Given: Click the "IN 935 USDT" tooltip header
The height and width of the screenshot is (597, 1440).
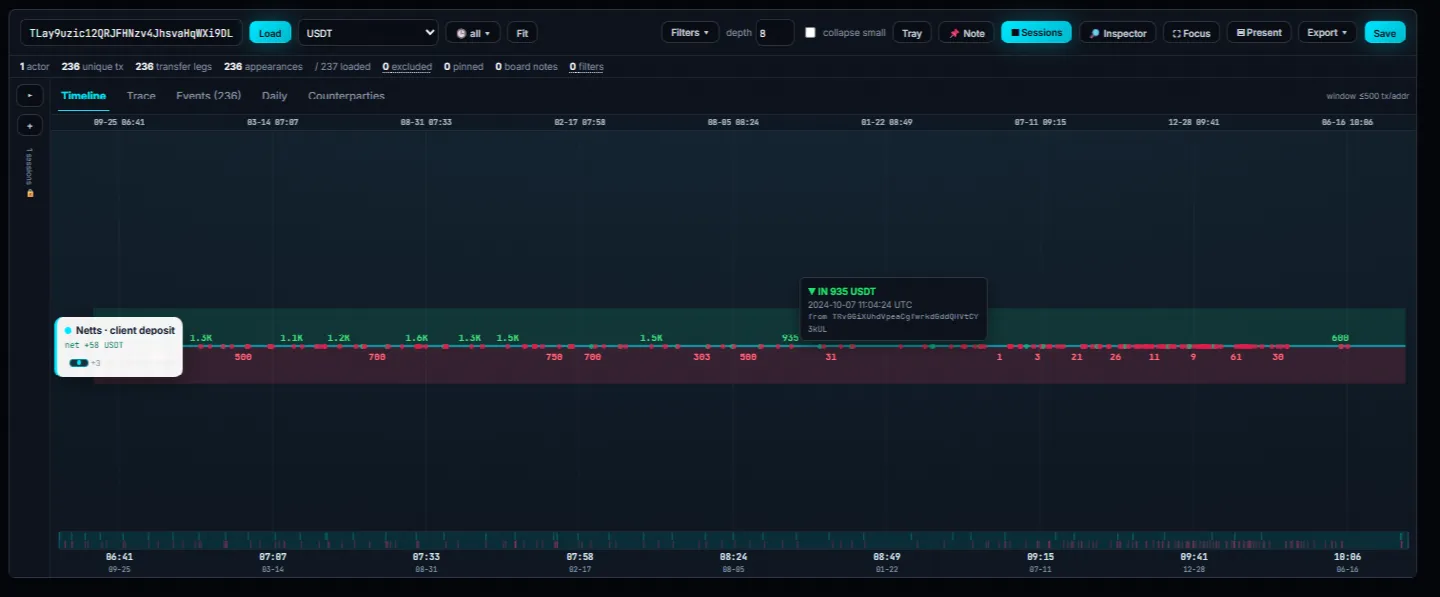Looking at the screenshot, I should click(842, 291).
